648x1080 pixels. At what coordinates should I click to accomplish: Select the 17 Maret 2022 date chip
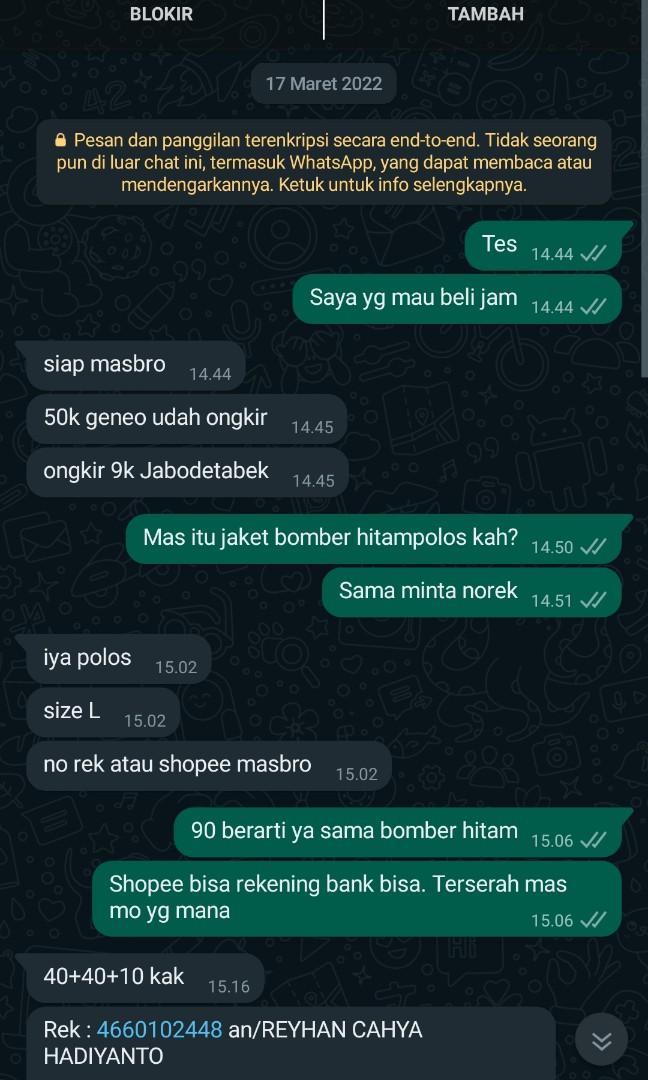324,84
